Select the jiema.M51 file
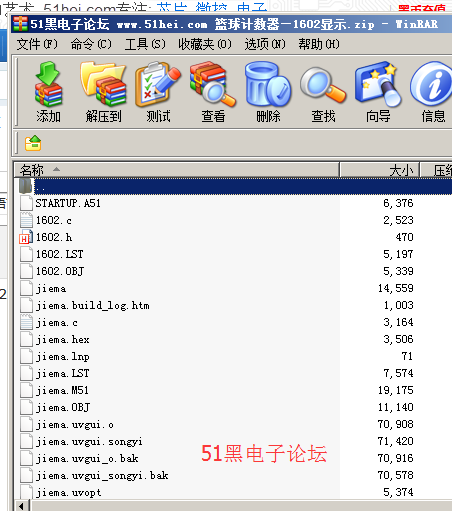Screen dimensions: 452x511 tap(62, 391)
